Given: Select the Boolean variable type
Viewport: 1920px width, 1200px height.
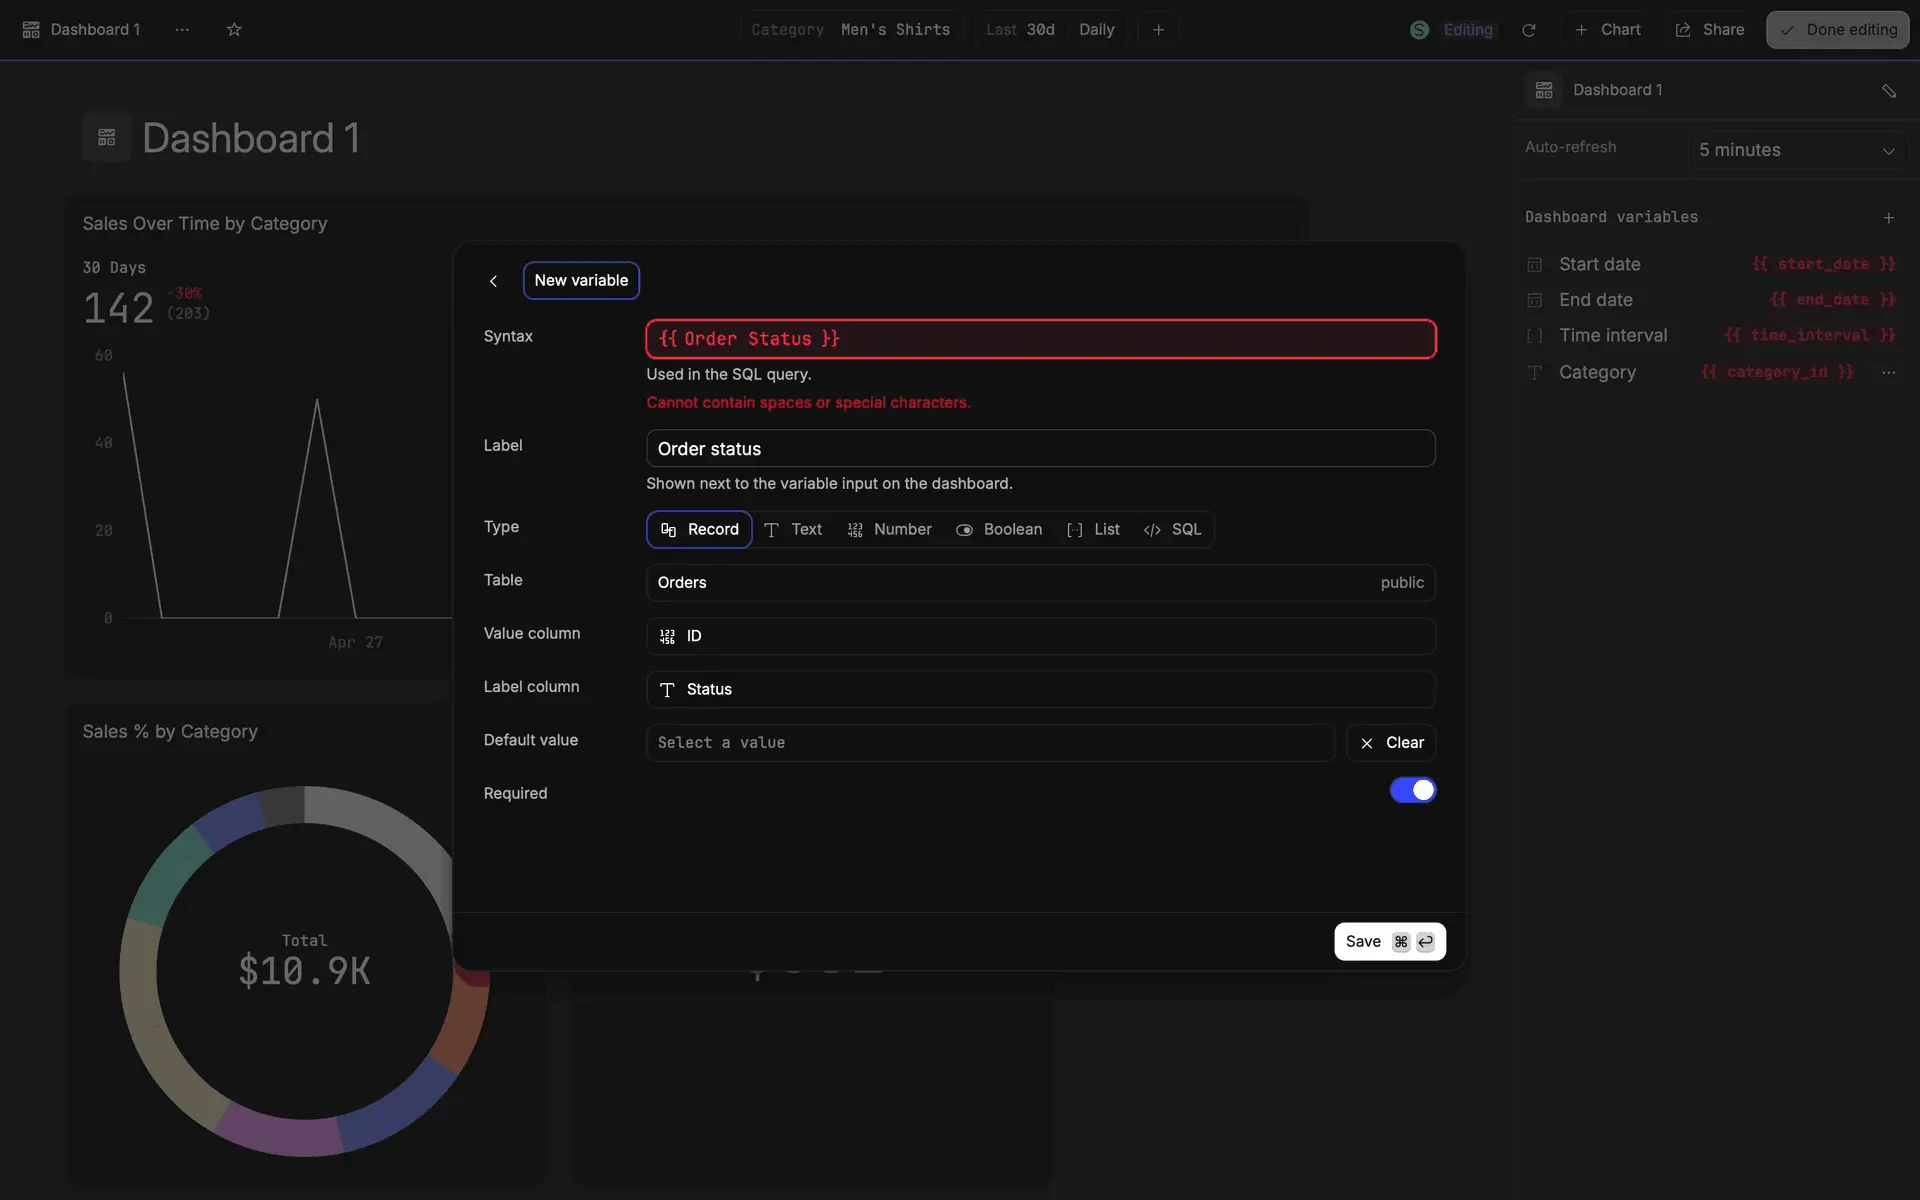Looking at the screenshot, I should [999, 529].
